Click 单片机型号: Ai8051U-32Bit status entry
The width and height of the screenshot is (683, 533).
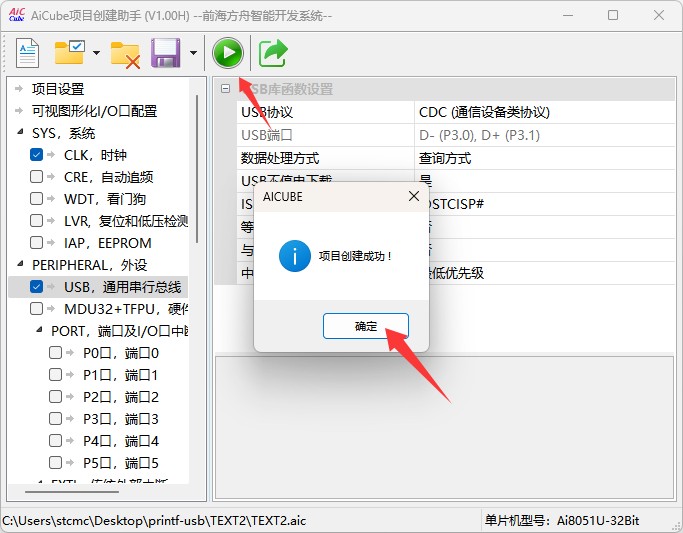pos(562,521)
